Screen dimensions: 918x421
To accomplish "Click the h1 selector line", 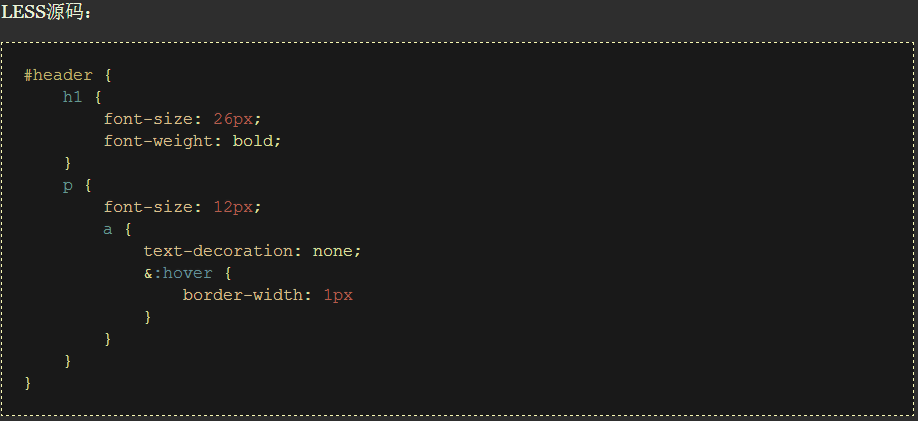I will pos(73,97).
